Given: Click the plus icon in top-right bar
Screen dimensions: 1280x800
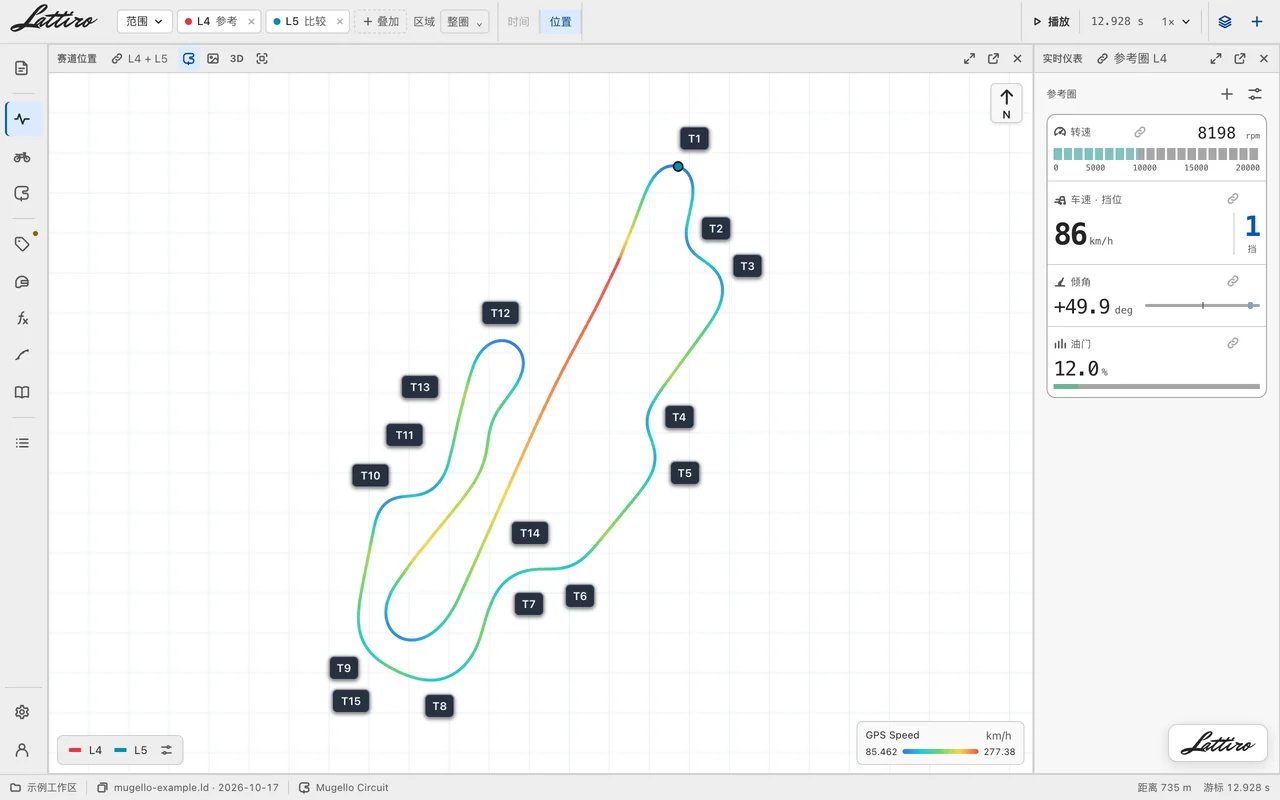Looking at the screenshot, I should [x=1257, y=21].
